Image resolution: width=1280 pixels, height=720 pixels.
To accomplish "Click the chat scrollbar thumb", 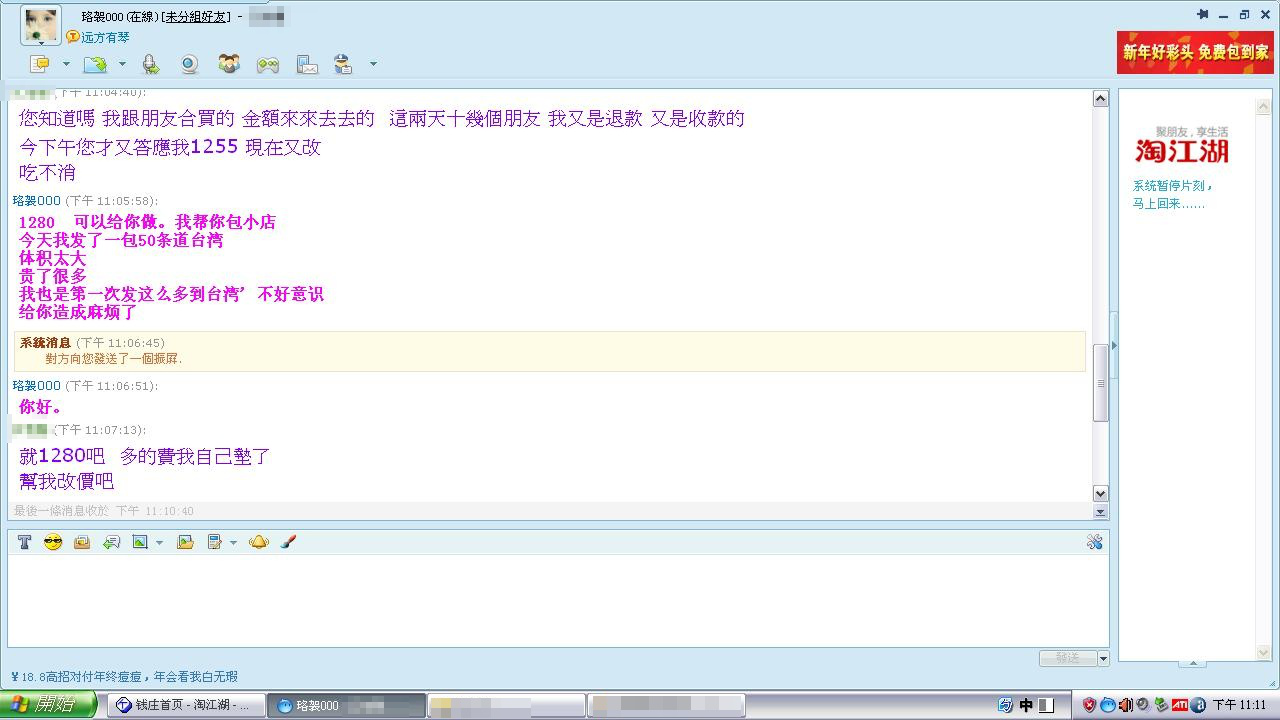I will (x=1100, y=383).
